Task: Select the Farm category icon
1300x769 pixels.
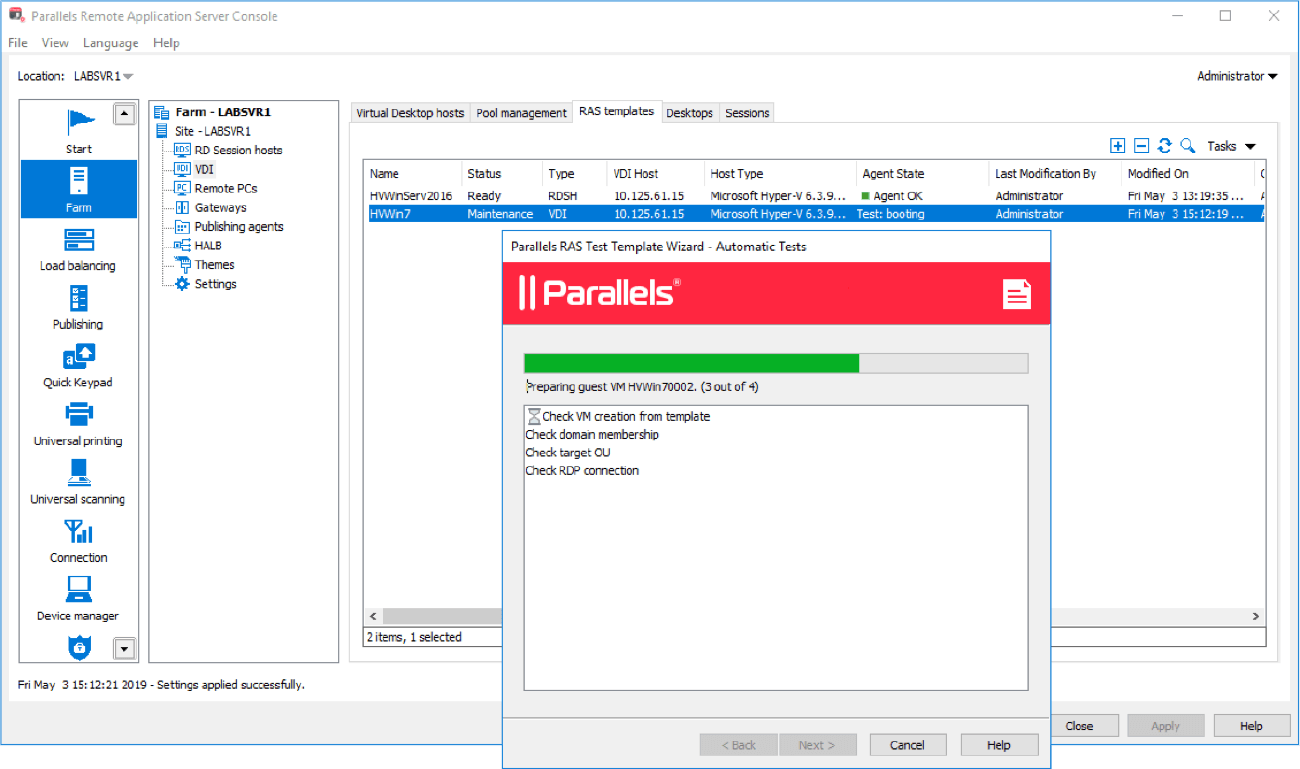Action: [x=78, y=181]
